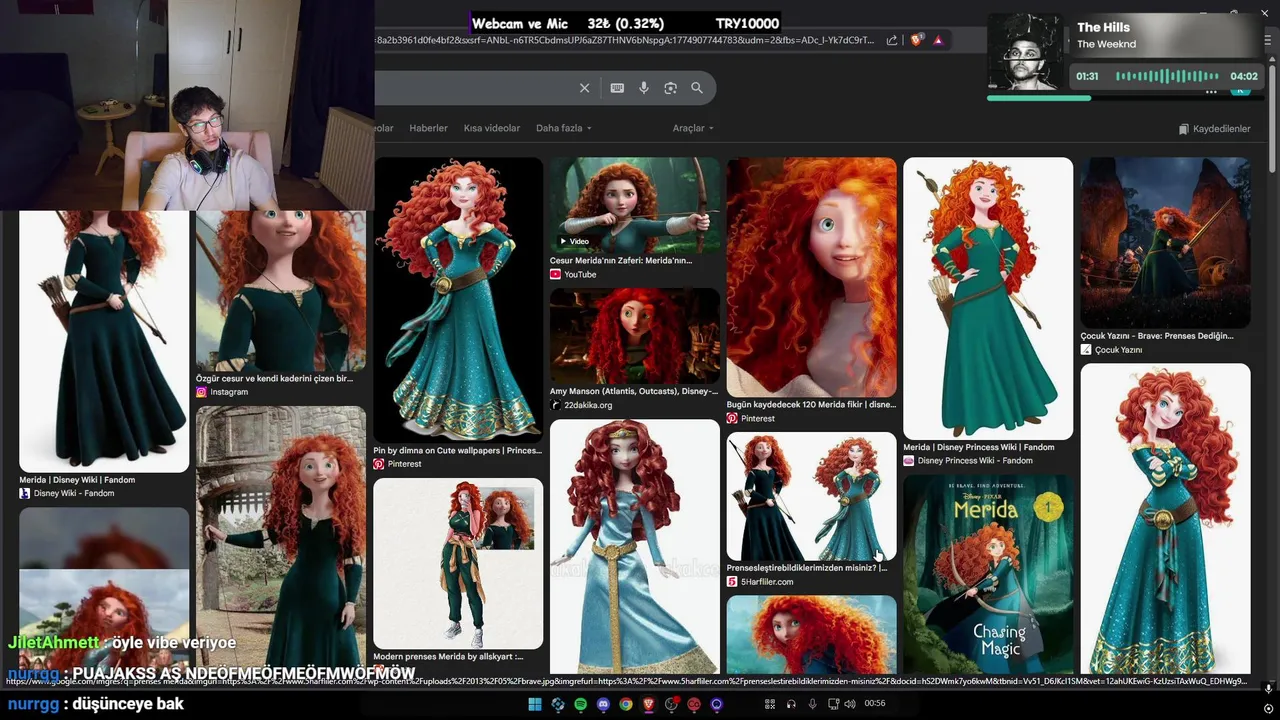
Task: Open tall Merida teal gown image at right
Action: click(1166, 518)
